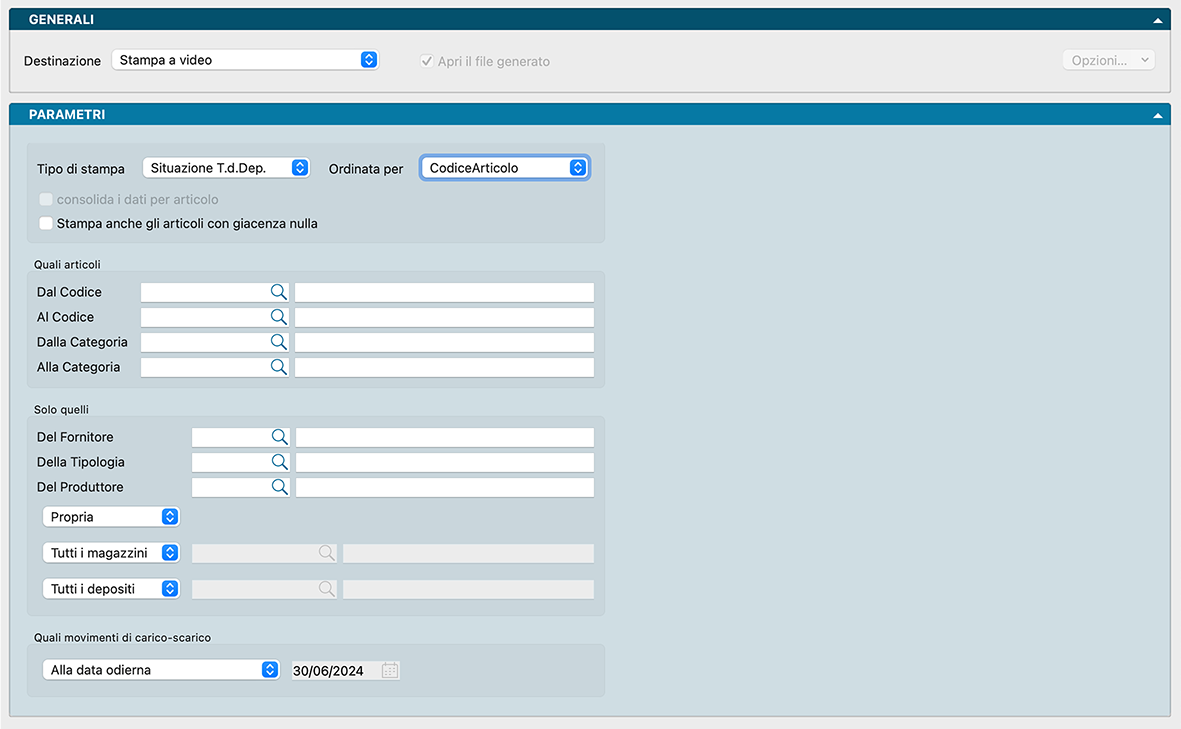Open the Dalla Categoria lookup magnifier
Image resolution: width=1181 pixels, height=729 pixels.
coord(278,342)
